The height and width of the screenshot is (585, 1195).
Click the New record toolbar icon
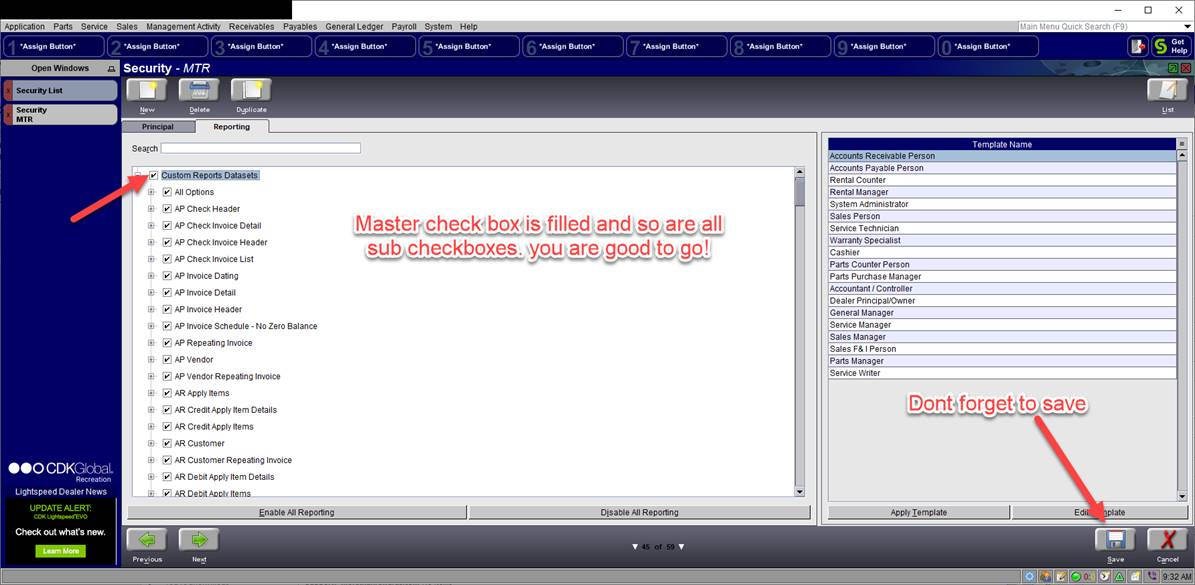point(146,91)
